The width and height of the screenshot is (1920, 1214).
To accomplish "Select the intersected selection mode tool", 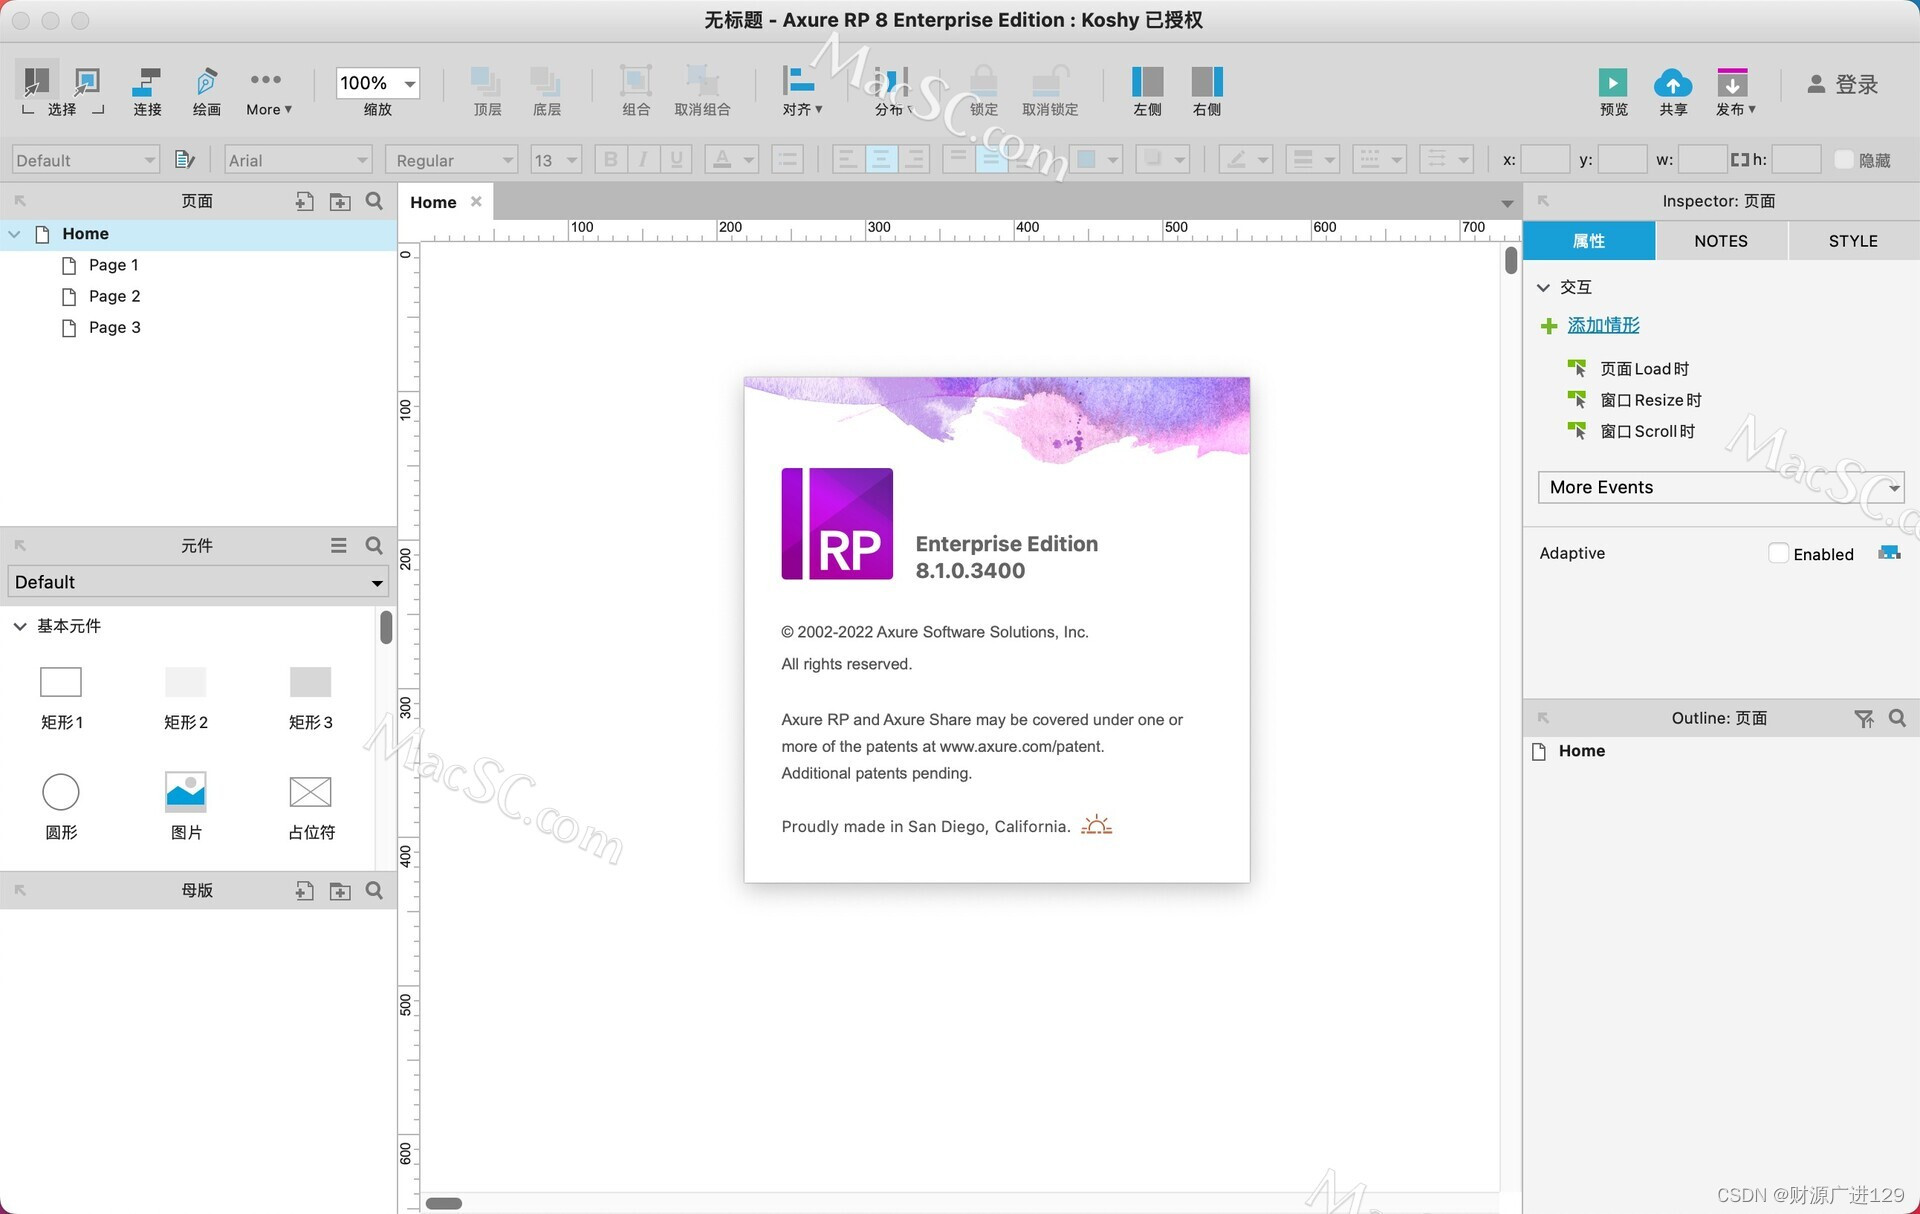I will 37,82.
